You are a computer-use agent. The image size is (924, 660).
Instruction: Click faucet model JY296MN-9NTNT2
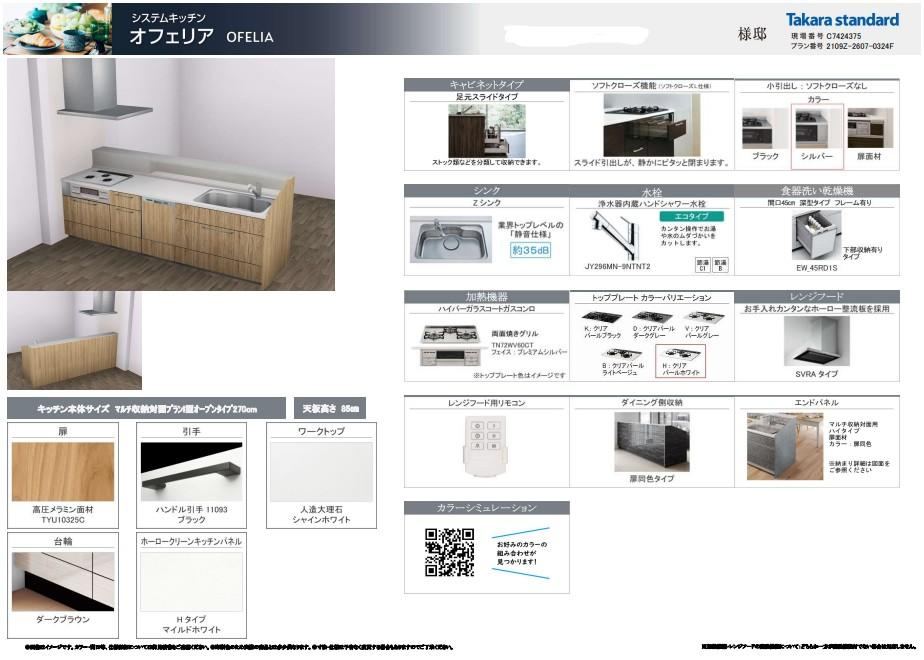(618, 266)
